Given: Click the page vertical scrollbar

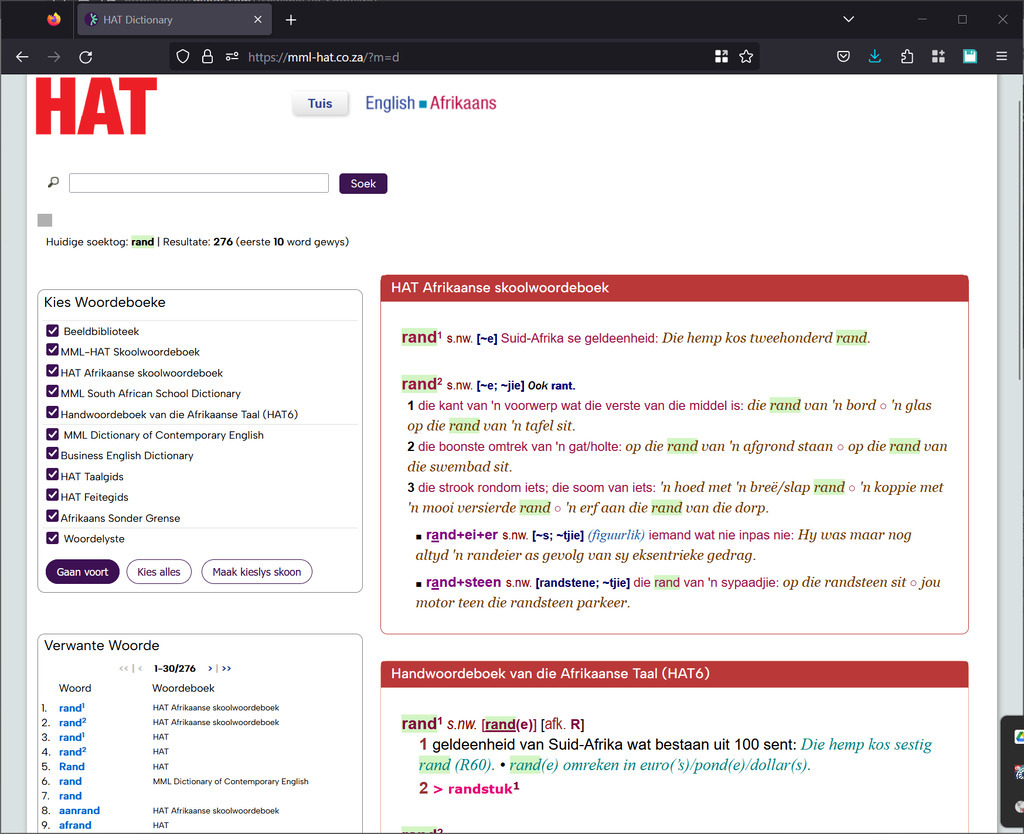Looking at the screenshot, I should 1020,239.
